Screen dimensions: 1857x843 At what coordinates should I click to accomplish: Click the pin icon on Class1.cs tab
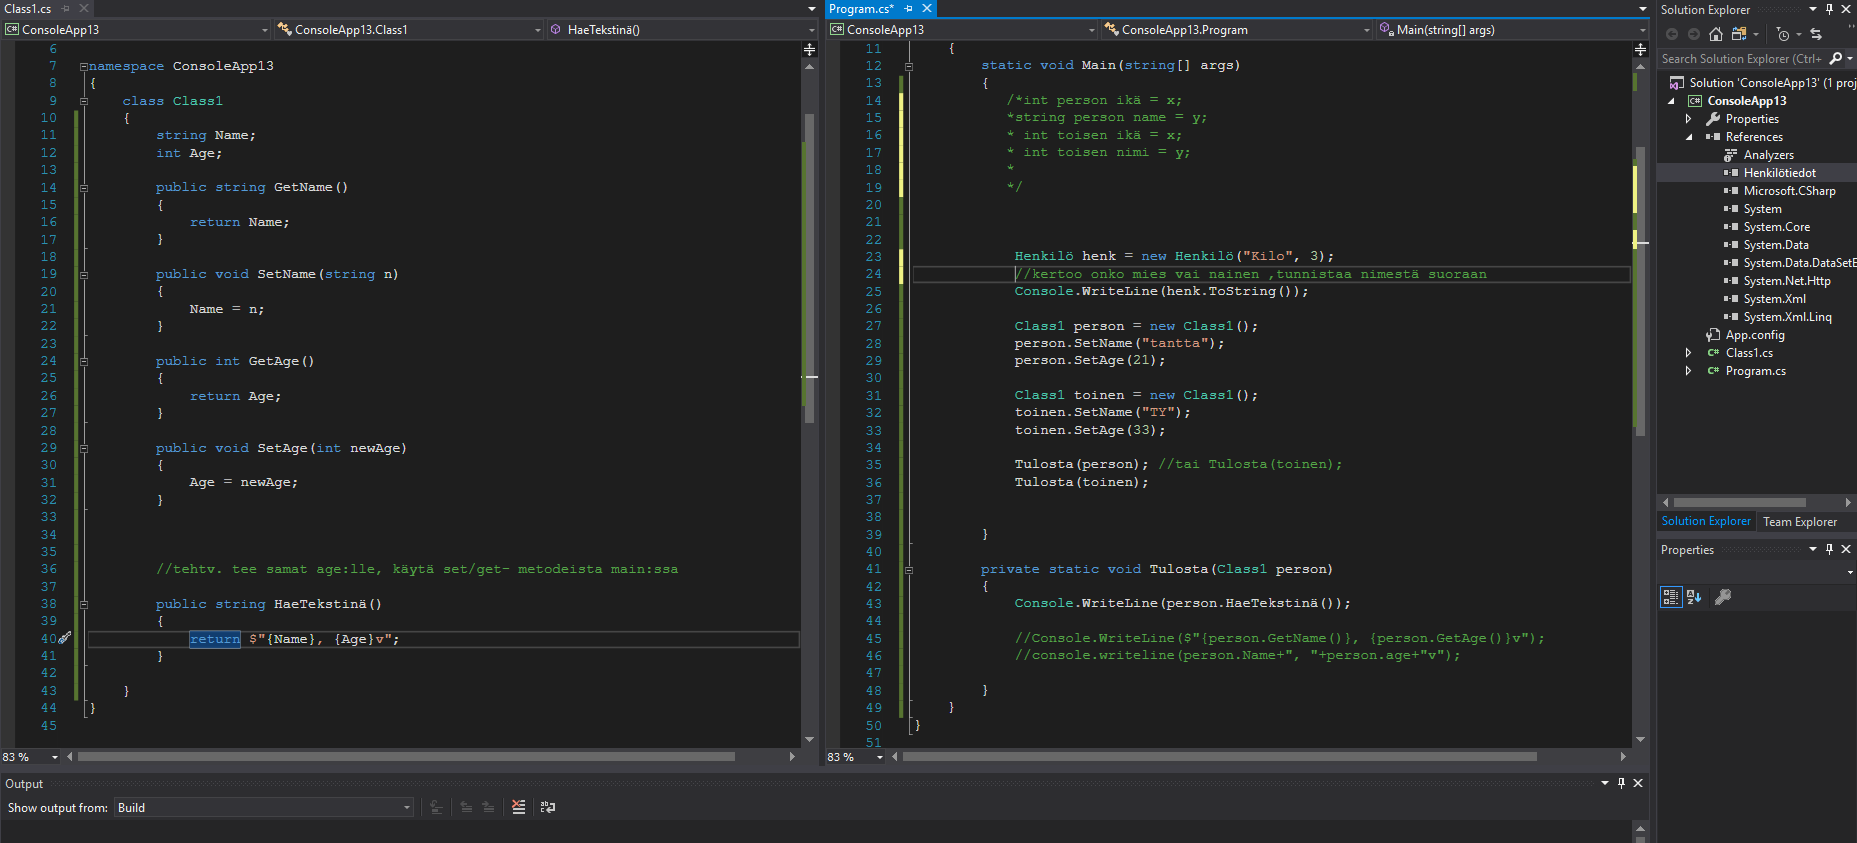[66, 9]
